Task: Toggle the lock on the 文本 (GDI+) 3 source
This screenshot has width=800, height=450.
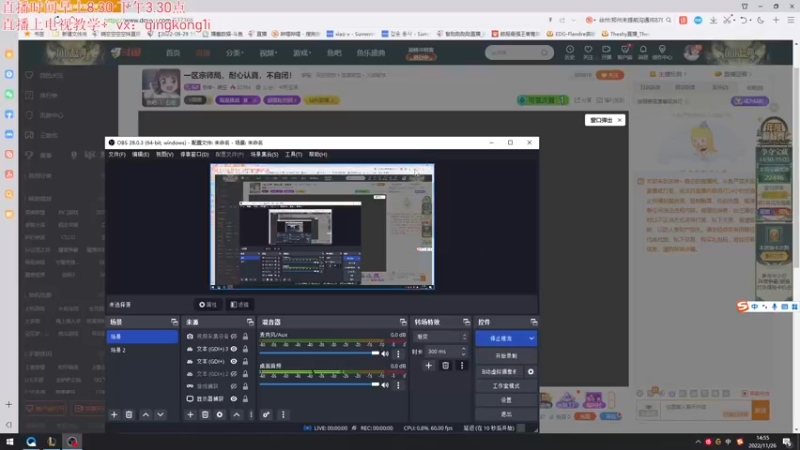Action: coord(245,349)
